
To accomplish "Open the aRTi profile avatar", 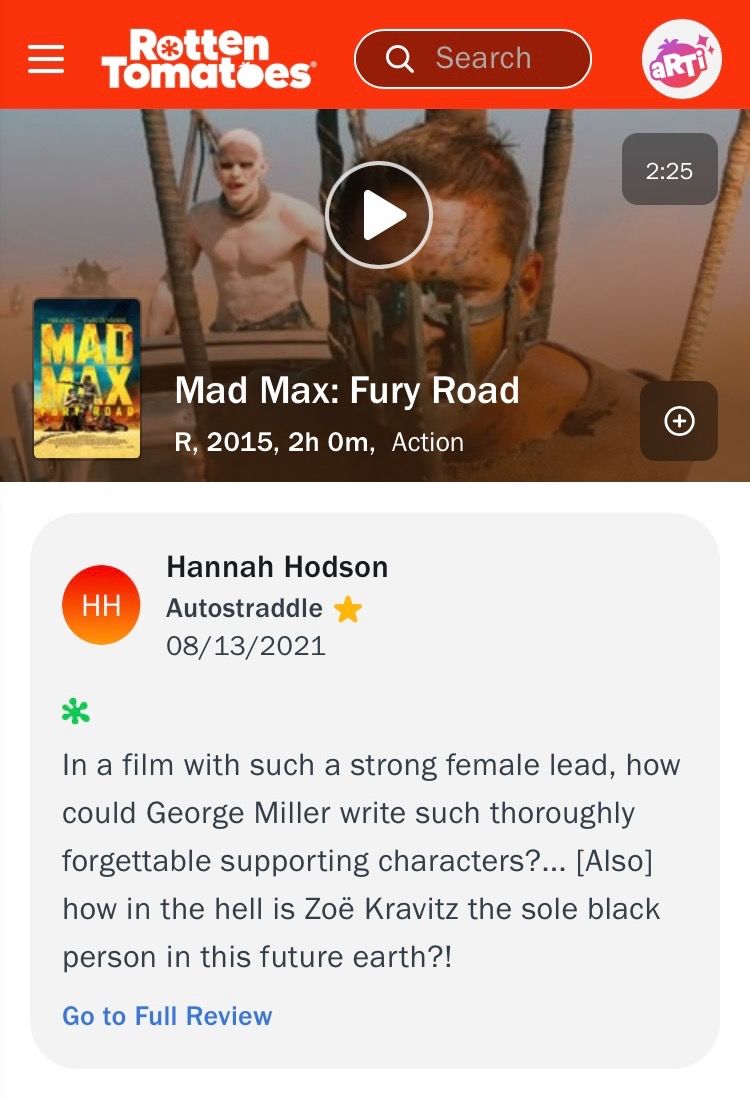I will pyautogui.click(x=681, y=59).
